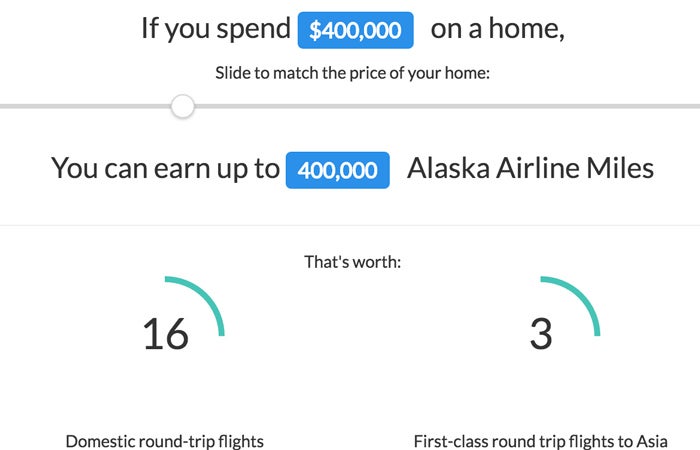The width and height of the screenshot is (700, 450).
Task: Click the "on a home," heading text
Action: (x=497, y=29)
